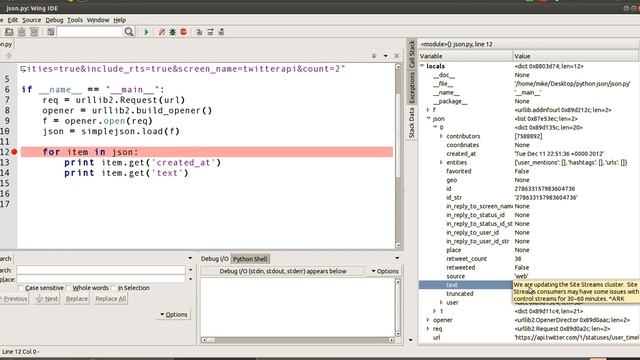This screenshot has width=640, height=360.
Task: Start debugging with the green play icon
Action: [x=147, y=32]
